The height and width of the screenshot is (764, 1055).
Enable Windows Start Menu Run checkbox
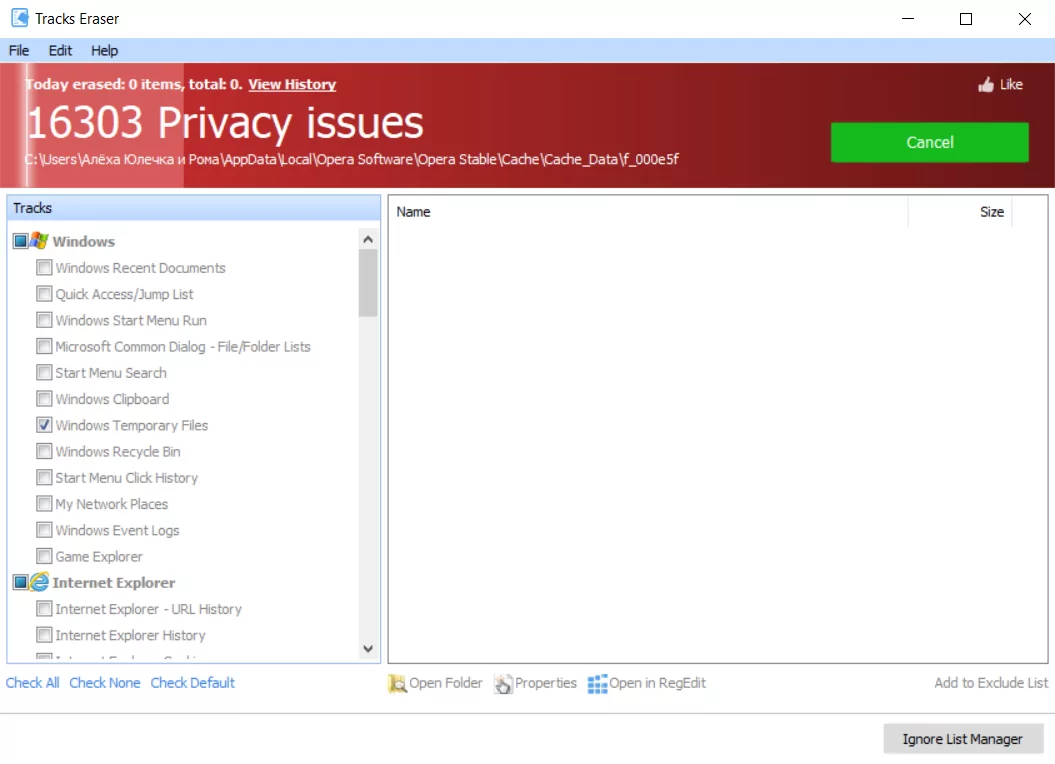click(x=44, y=320)
